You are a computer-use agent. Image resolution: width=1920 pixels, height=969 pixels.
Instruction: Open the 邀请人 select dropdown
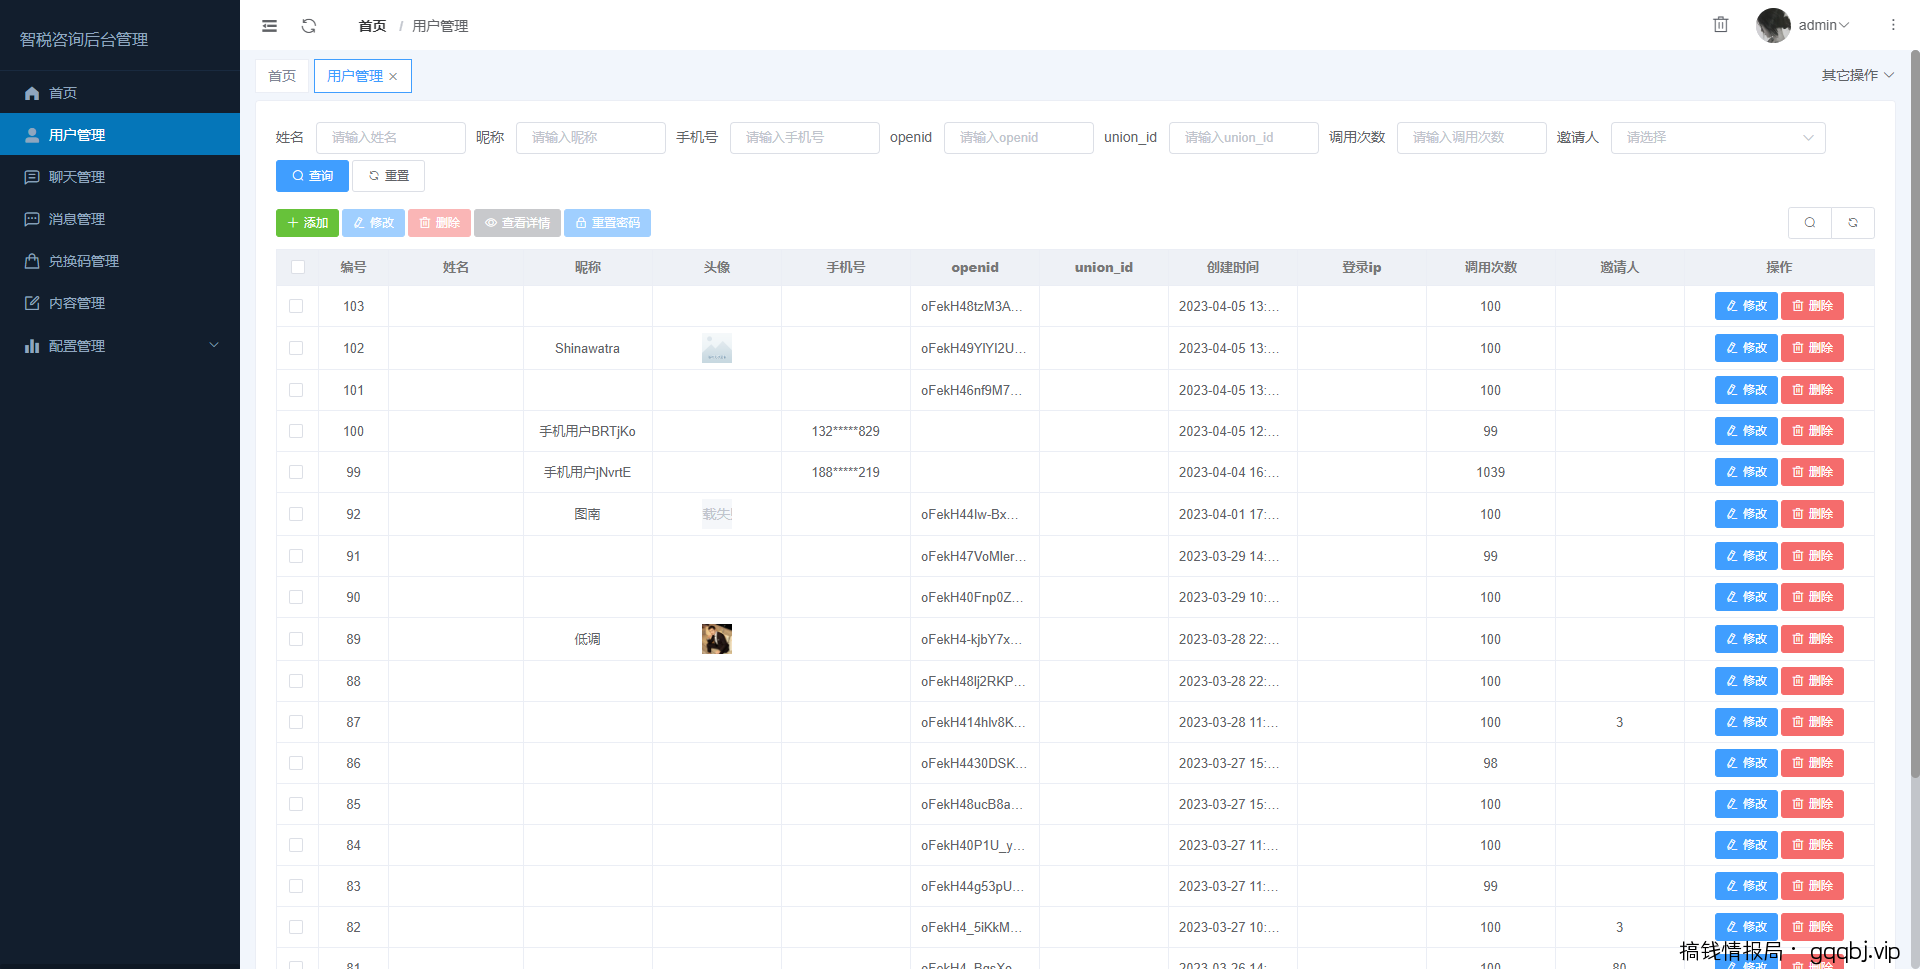1717,138
